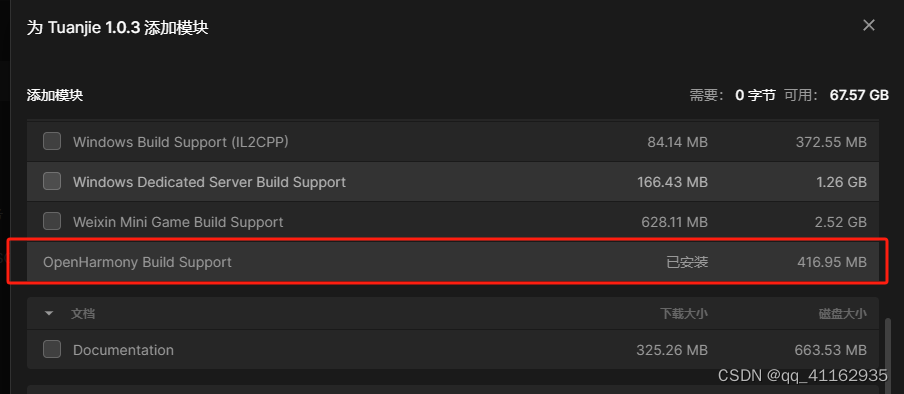
Task: Collapse the 文档 section arrow
Action: pos(49,314)
